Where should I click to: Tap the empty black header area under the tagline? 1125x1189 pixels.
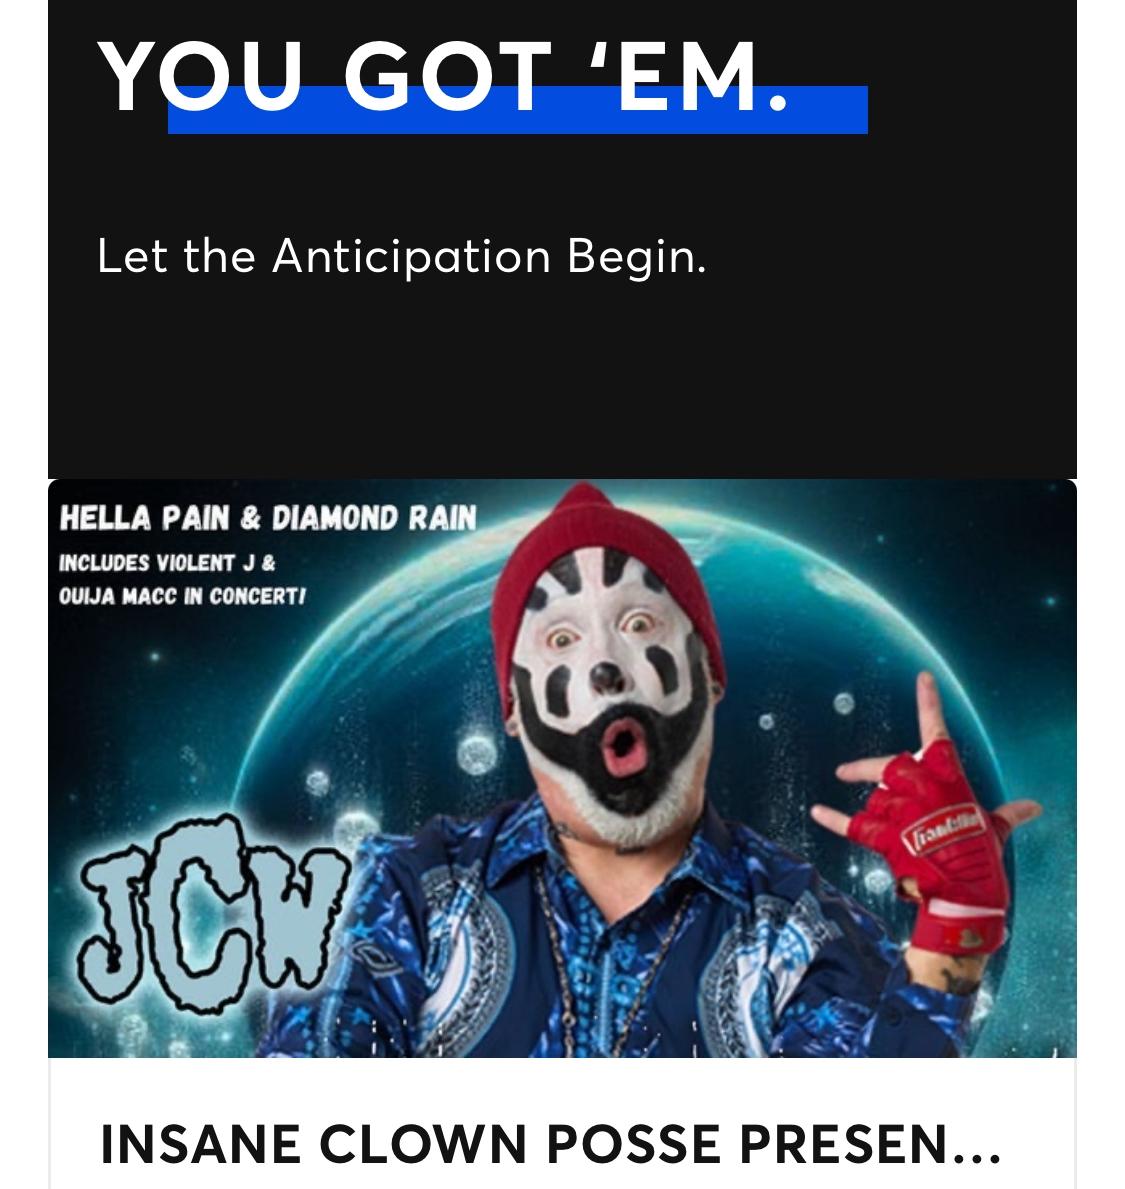pos(562,379)
